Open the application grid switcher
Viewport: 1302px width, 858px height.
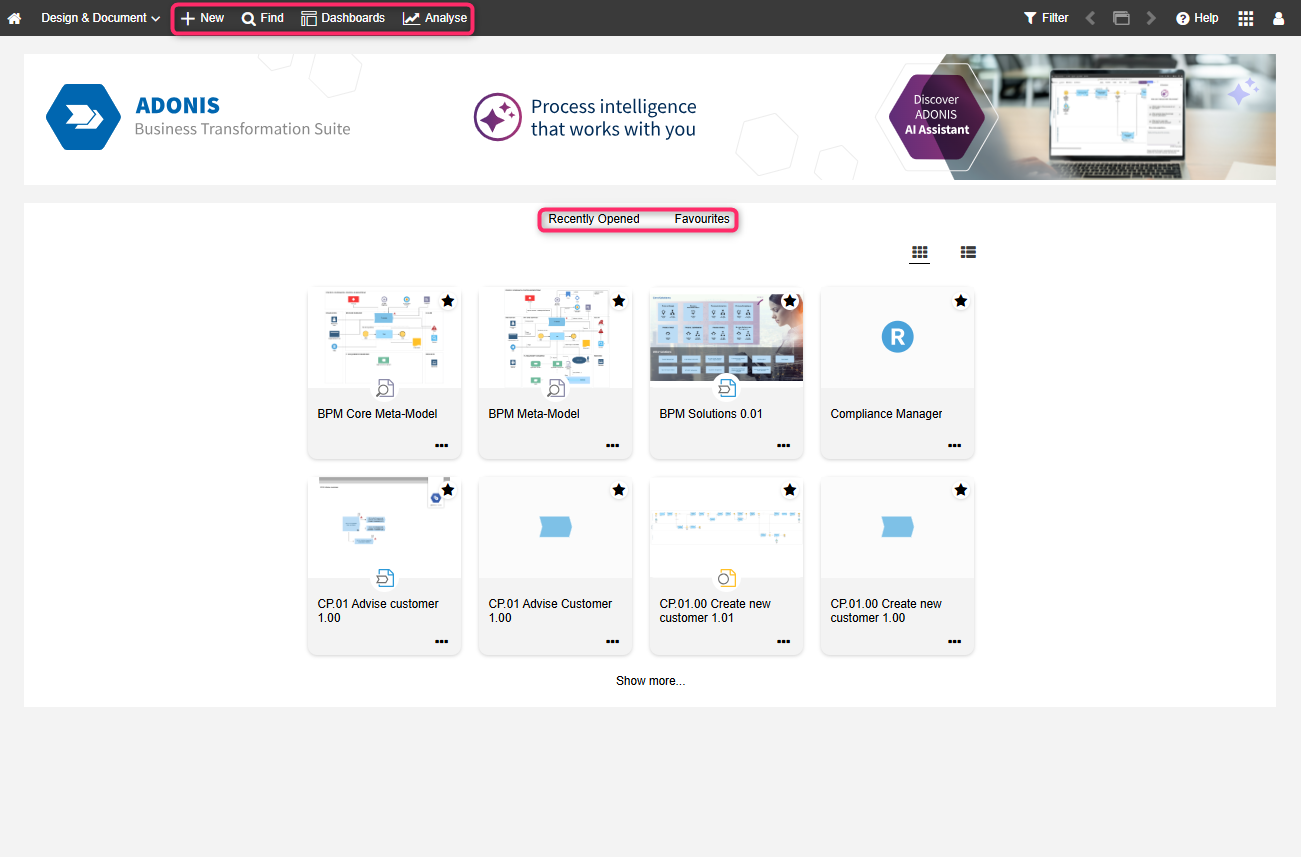1246,18
